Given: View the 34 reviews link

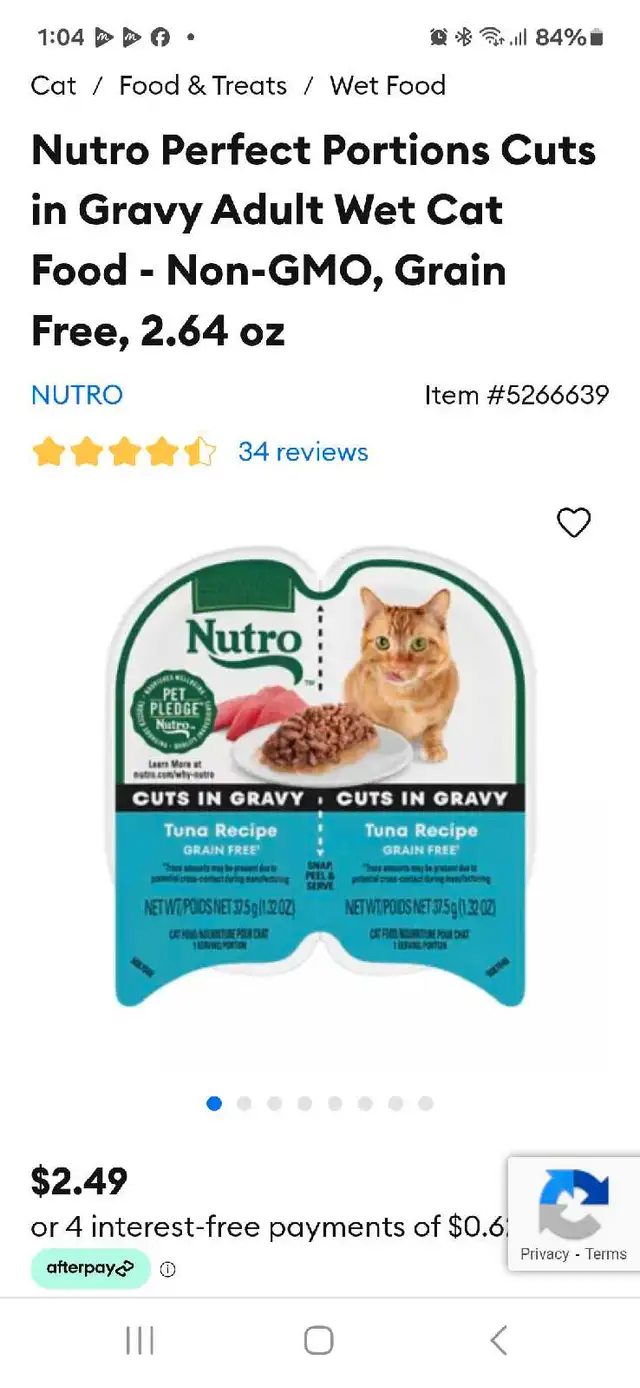Looking at the screenshot, I should 303,452.
